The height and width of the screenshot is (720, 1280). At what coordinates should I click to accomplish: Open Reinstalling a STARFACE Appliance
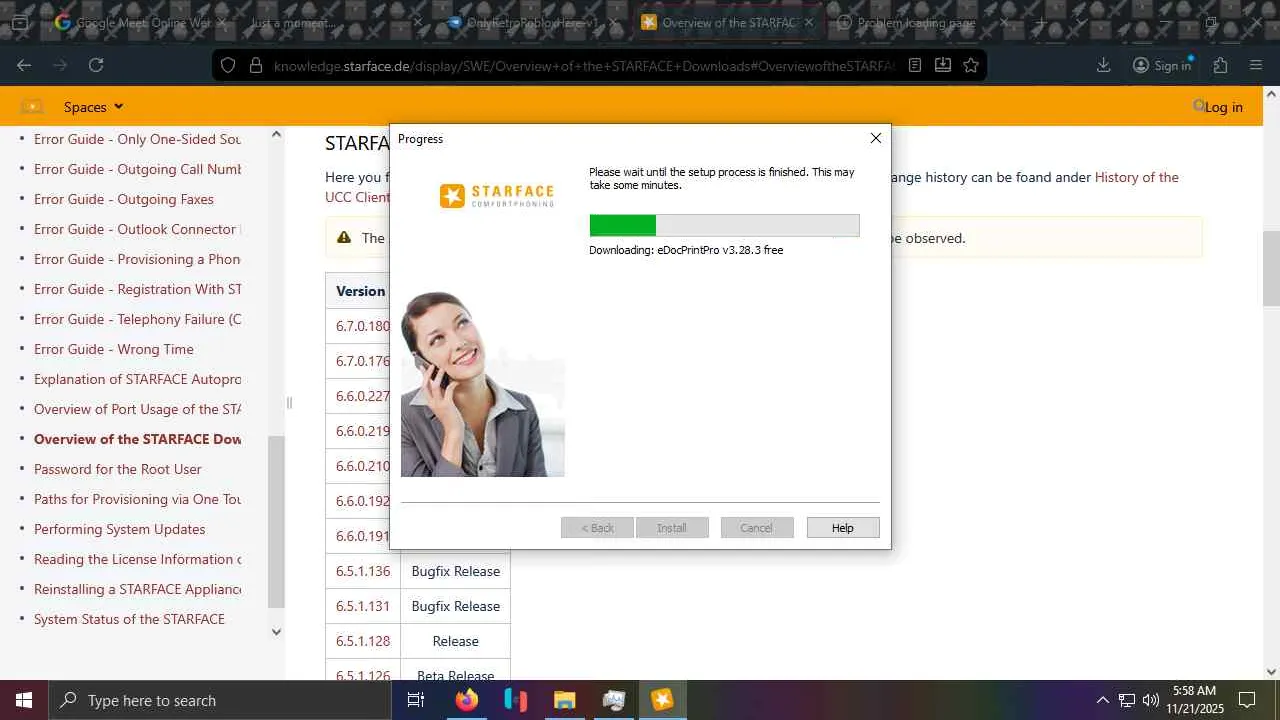(x=137, y=589)
